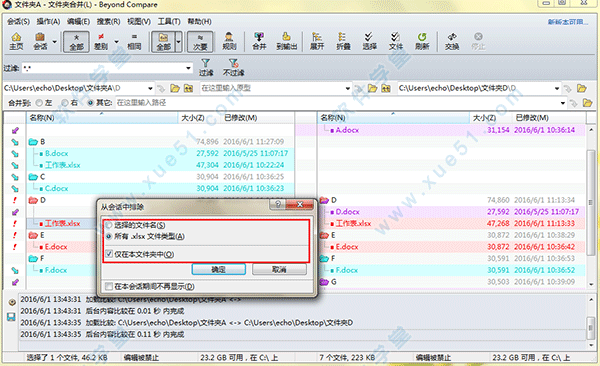The height and width of the screenshot is (366, 600).
Task: Click the 主页 home toolbar icon
Action: pos(16,41)
